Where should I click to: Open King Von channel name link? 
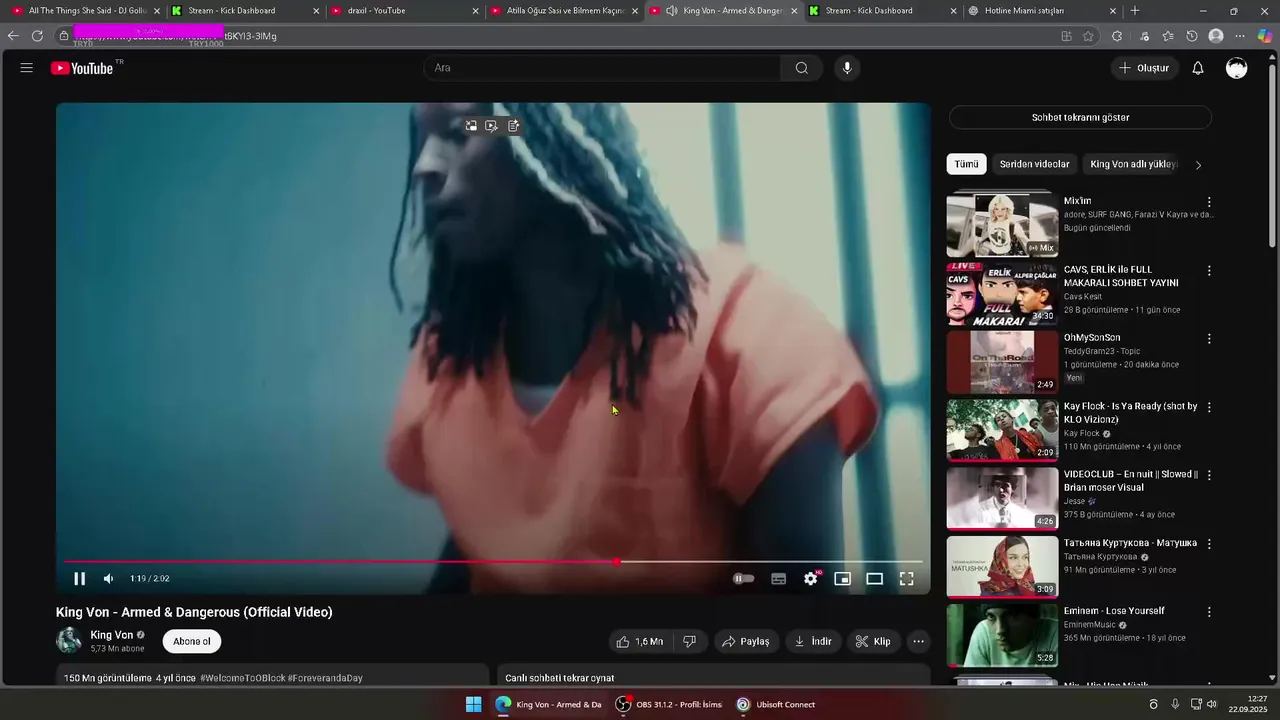point(112,635)
